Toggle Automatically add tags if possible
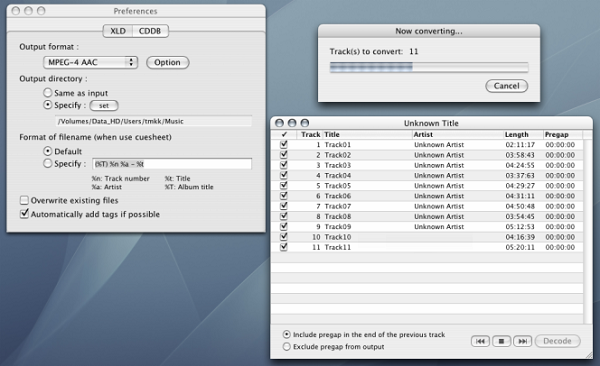600x366 pixels. (24, 214)
